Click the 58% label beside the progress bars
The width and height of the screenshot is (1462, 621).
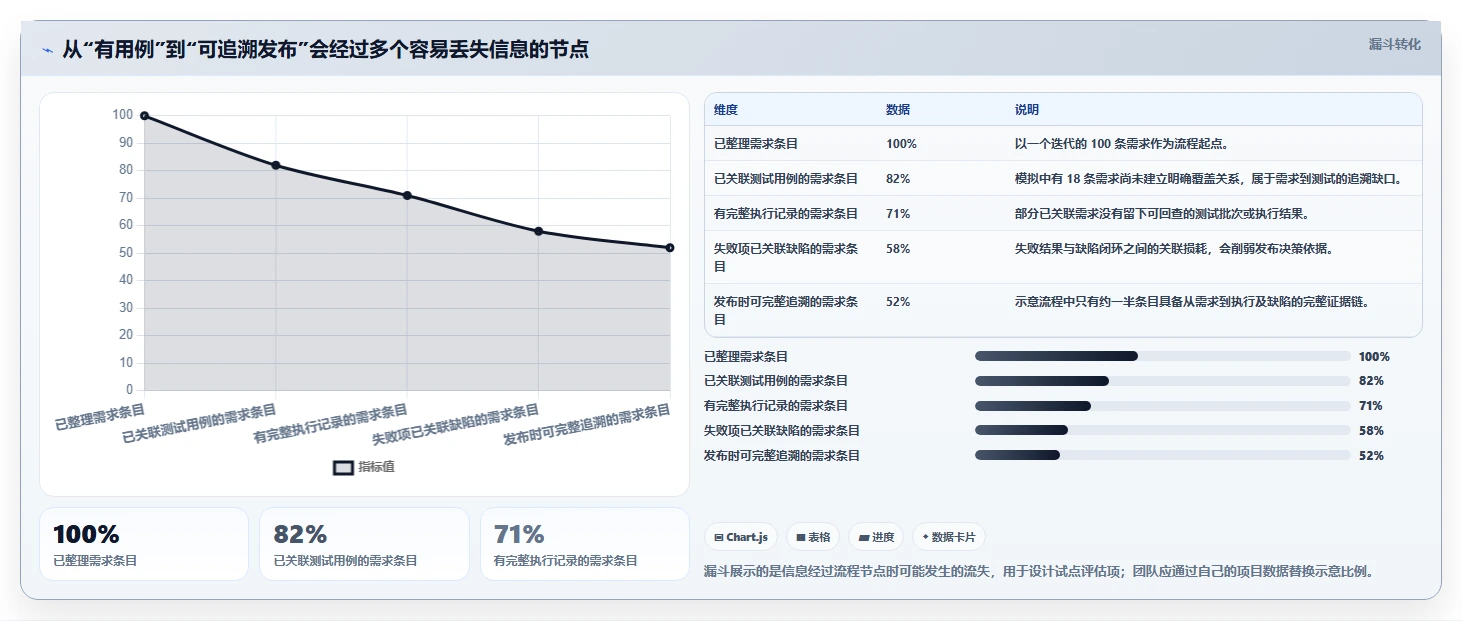pyautogui.click(x=1371, y=431)
